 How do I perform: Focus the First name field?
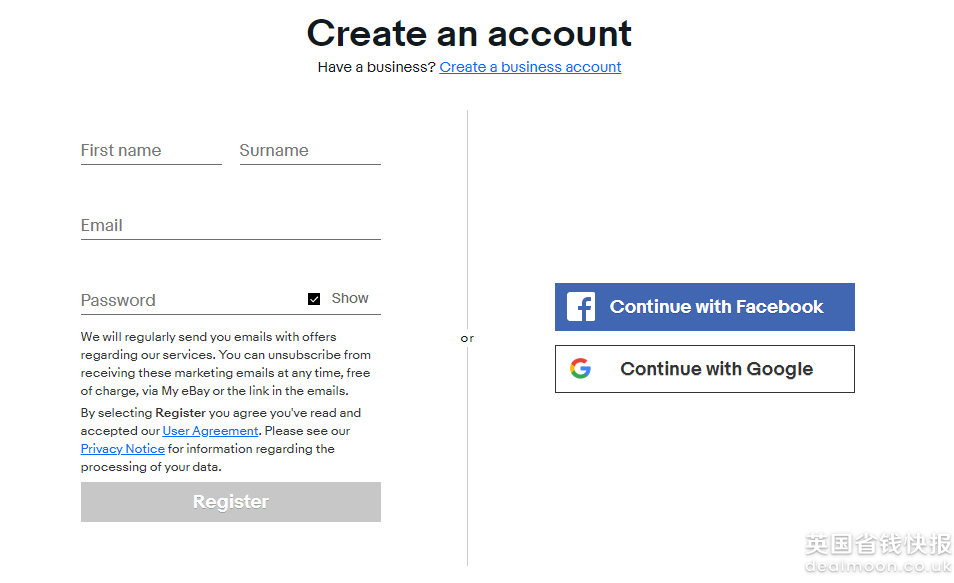(x=151, y=151)
